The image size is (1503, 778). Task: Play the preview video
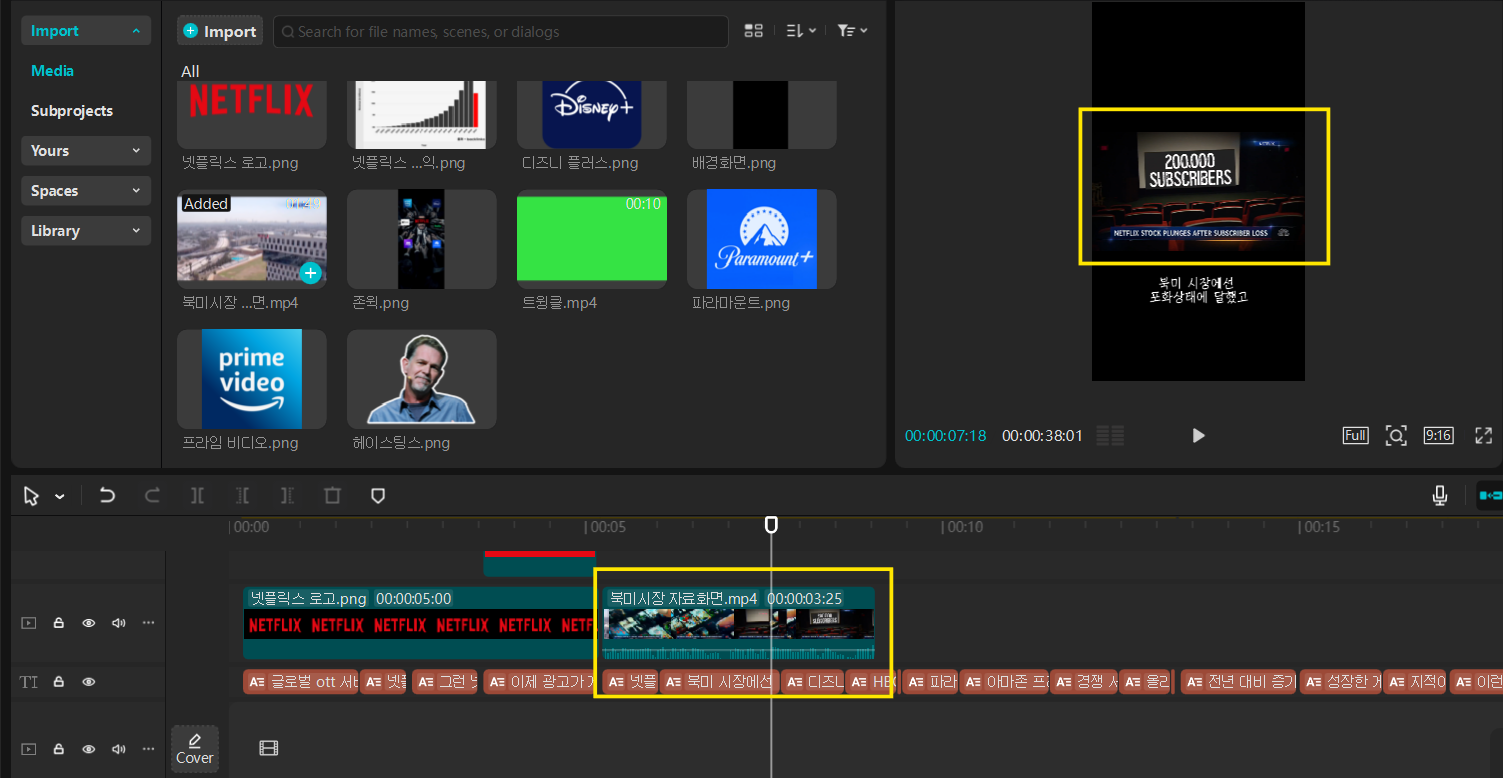1198,435
